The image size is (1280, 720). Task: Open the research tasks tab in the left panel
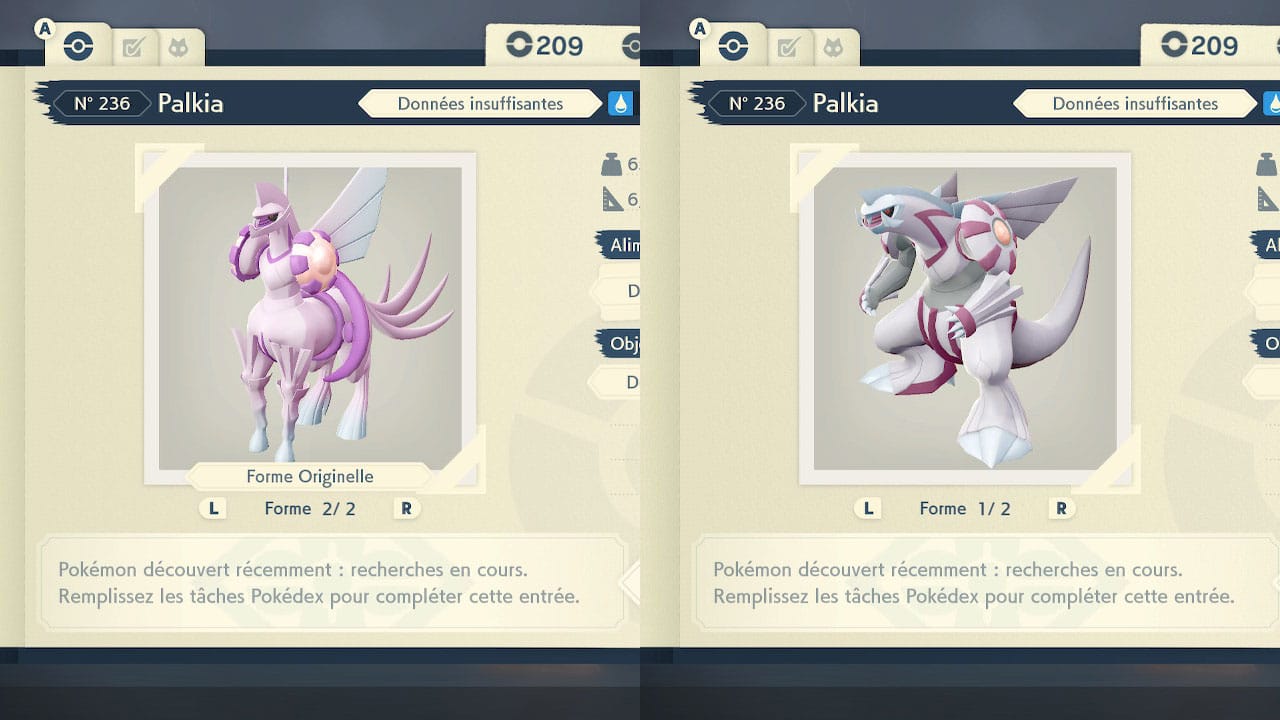pyautogui.click(x=131, y=47)
